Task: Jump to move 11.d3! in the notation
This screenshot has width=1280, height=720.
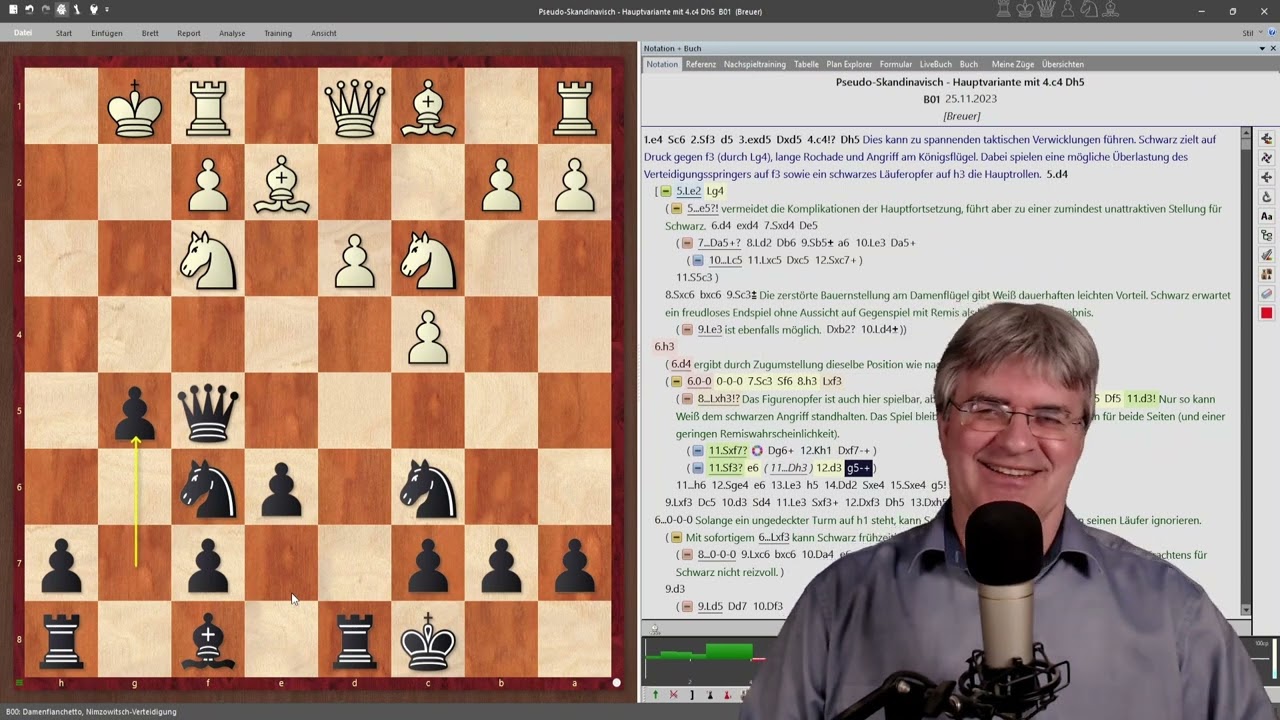Action: (x=1141, y=399)
